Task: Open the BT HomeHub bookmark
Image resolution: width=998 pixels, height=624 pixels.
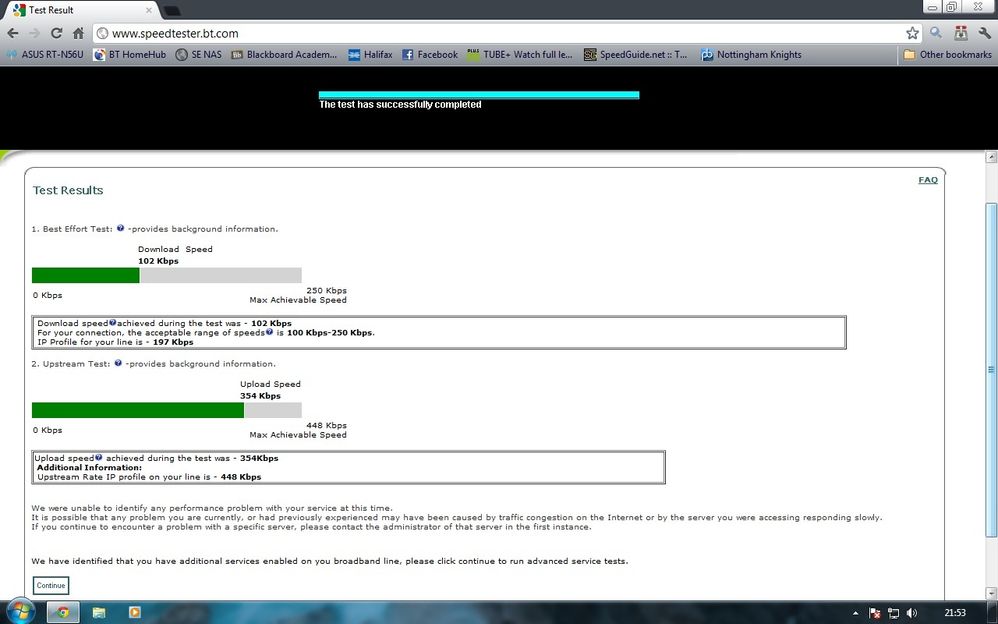Action: coord(130,55)
